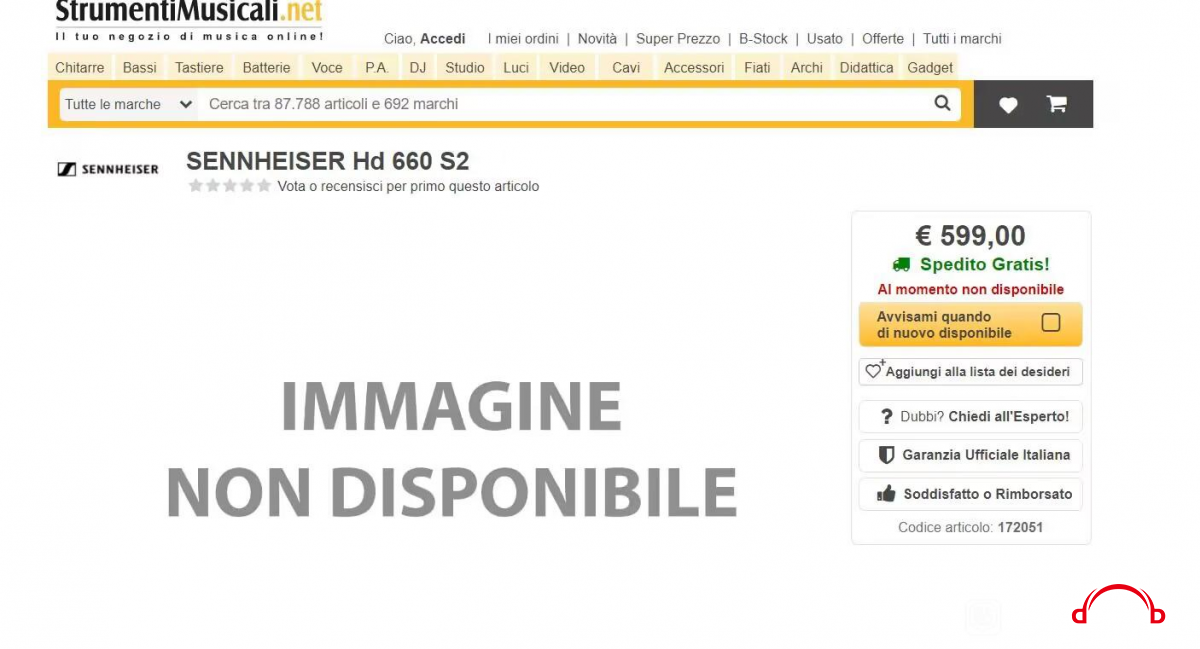Open the Gadget category
1200x649 pixels.
(x=930, y=68)
